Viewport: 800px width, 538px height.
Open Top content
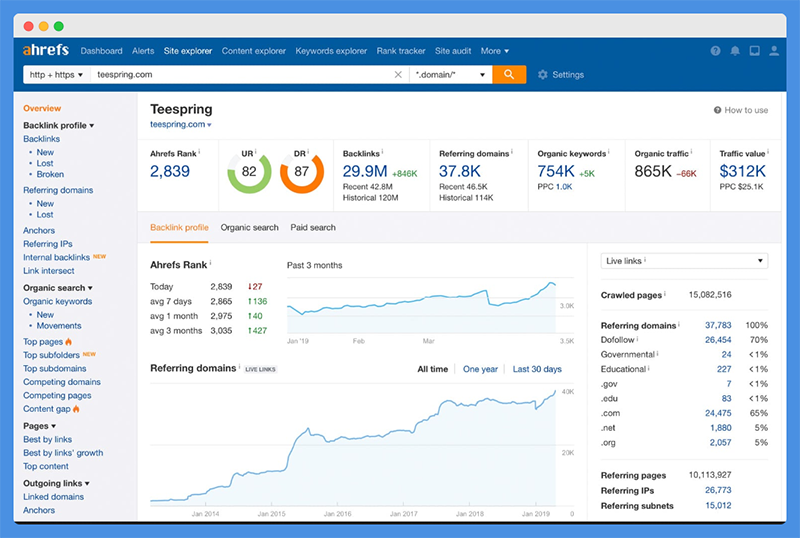45,467
